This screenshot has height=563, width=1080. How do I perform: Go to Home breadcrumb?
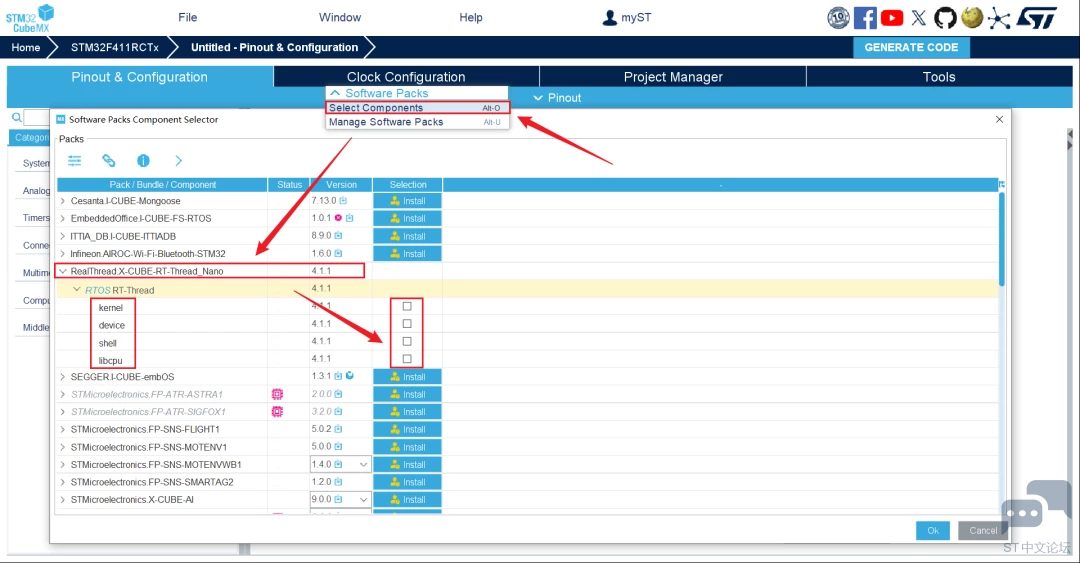25,47
